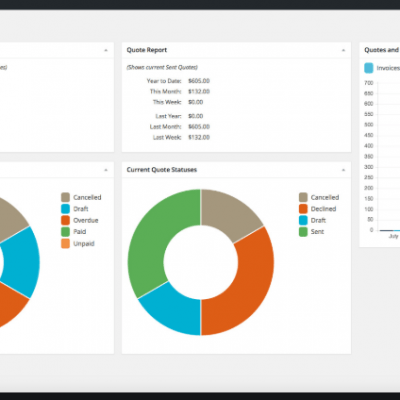This screenshot has width=400, height=400.
Task: Toggle Invoices series in bar chart legend
Action: pos(382,68)
